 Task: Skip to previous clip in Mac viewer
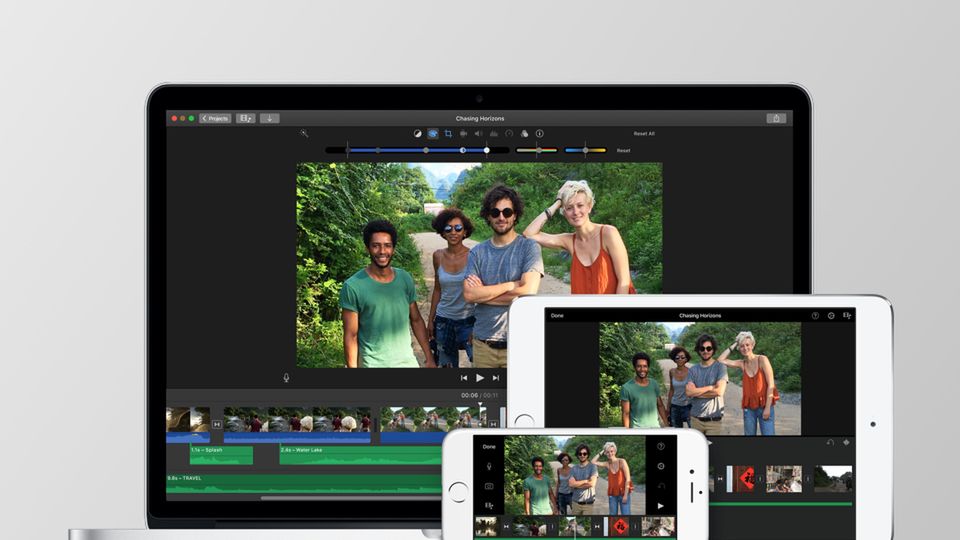pos(464,378)
